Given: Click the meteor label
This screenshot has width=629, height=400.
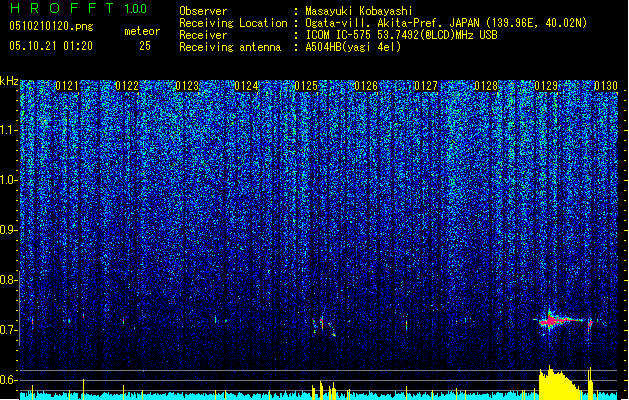Looking at the screenshot, I should coord(142,31).
